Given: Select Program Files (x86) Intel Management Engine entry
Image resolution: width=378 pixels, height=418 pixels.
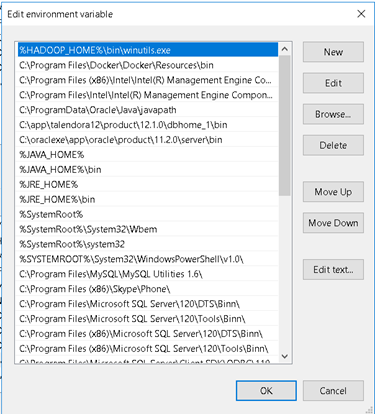Looking at the screenshot, I should tap(147, 80).
